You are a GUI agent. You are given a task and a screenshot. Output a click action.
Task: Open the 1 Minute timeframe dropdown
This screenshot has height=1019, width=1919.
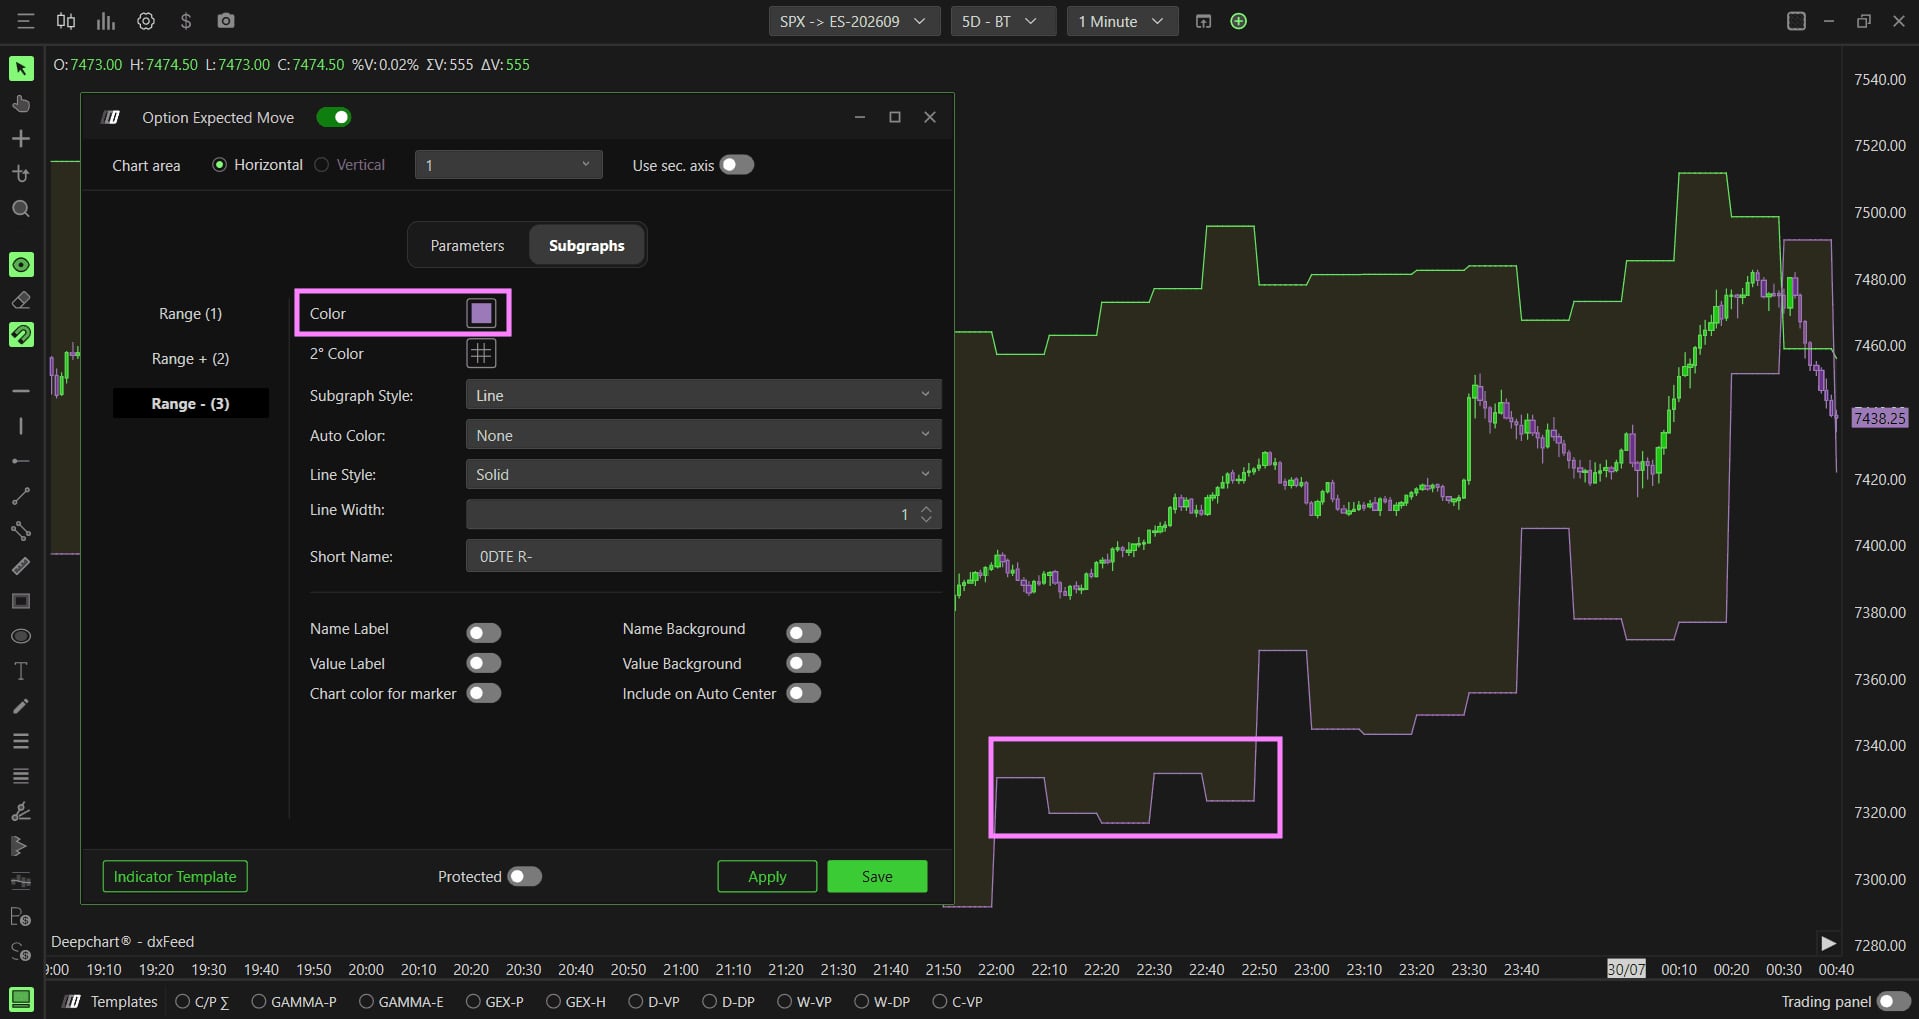tap(1122, 21)
